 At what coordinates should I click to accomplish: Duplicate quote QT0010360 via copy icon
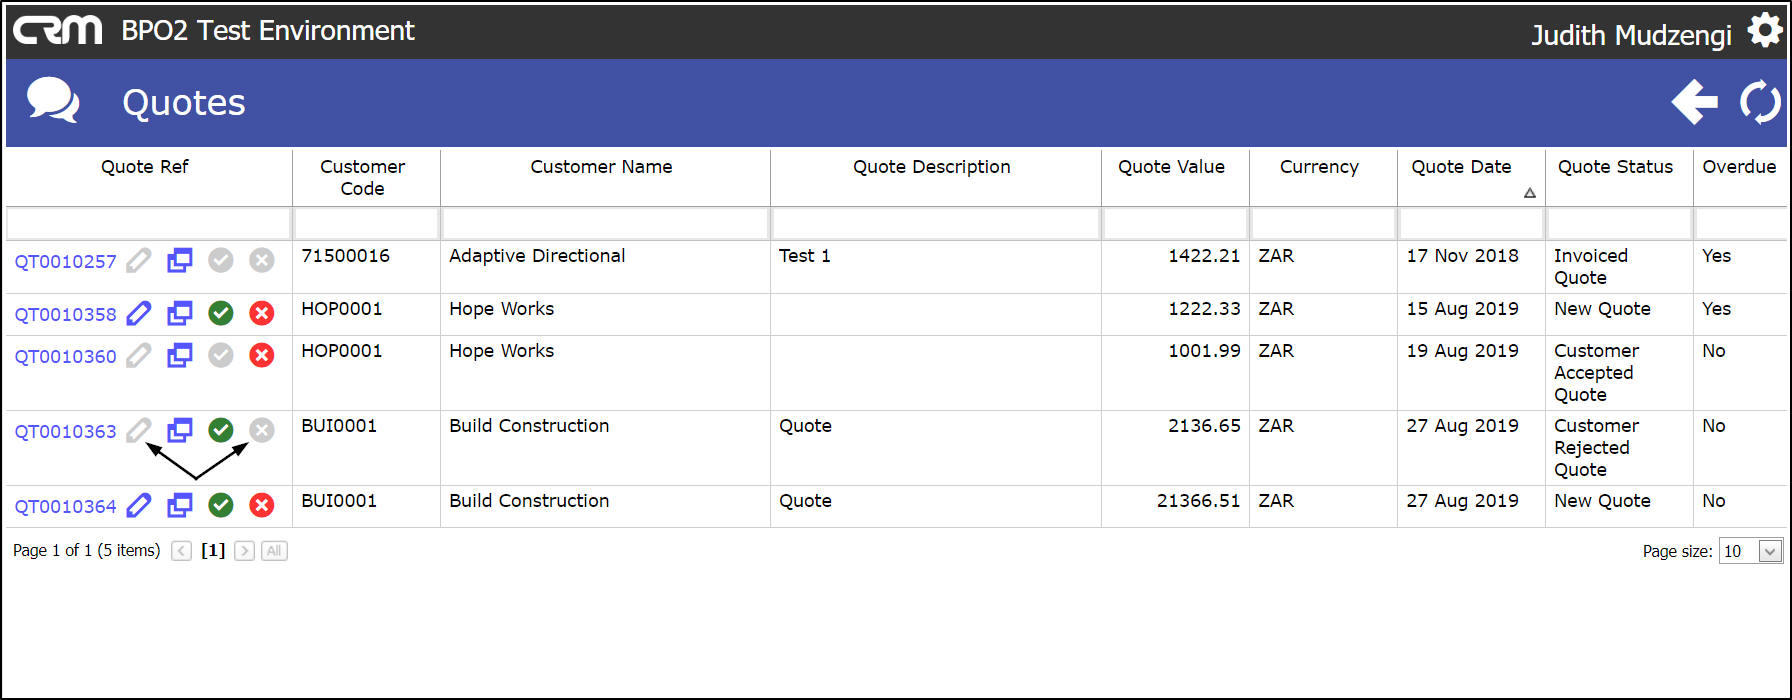point(180,356)
